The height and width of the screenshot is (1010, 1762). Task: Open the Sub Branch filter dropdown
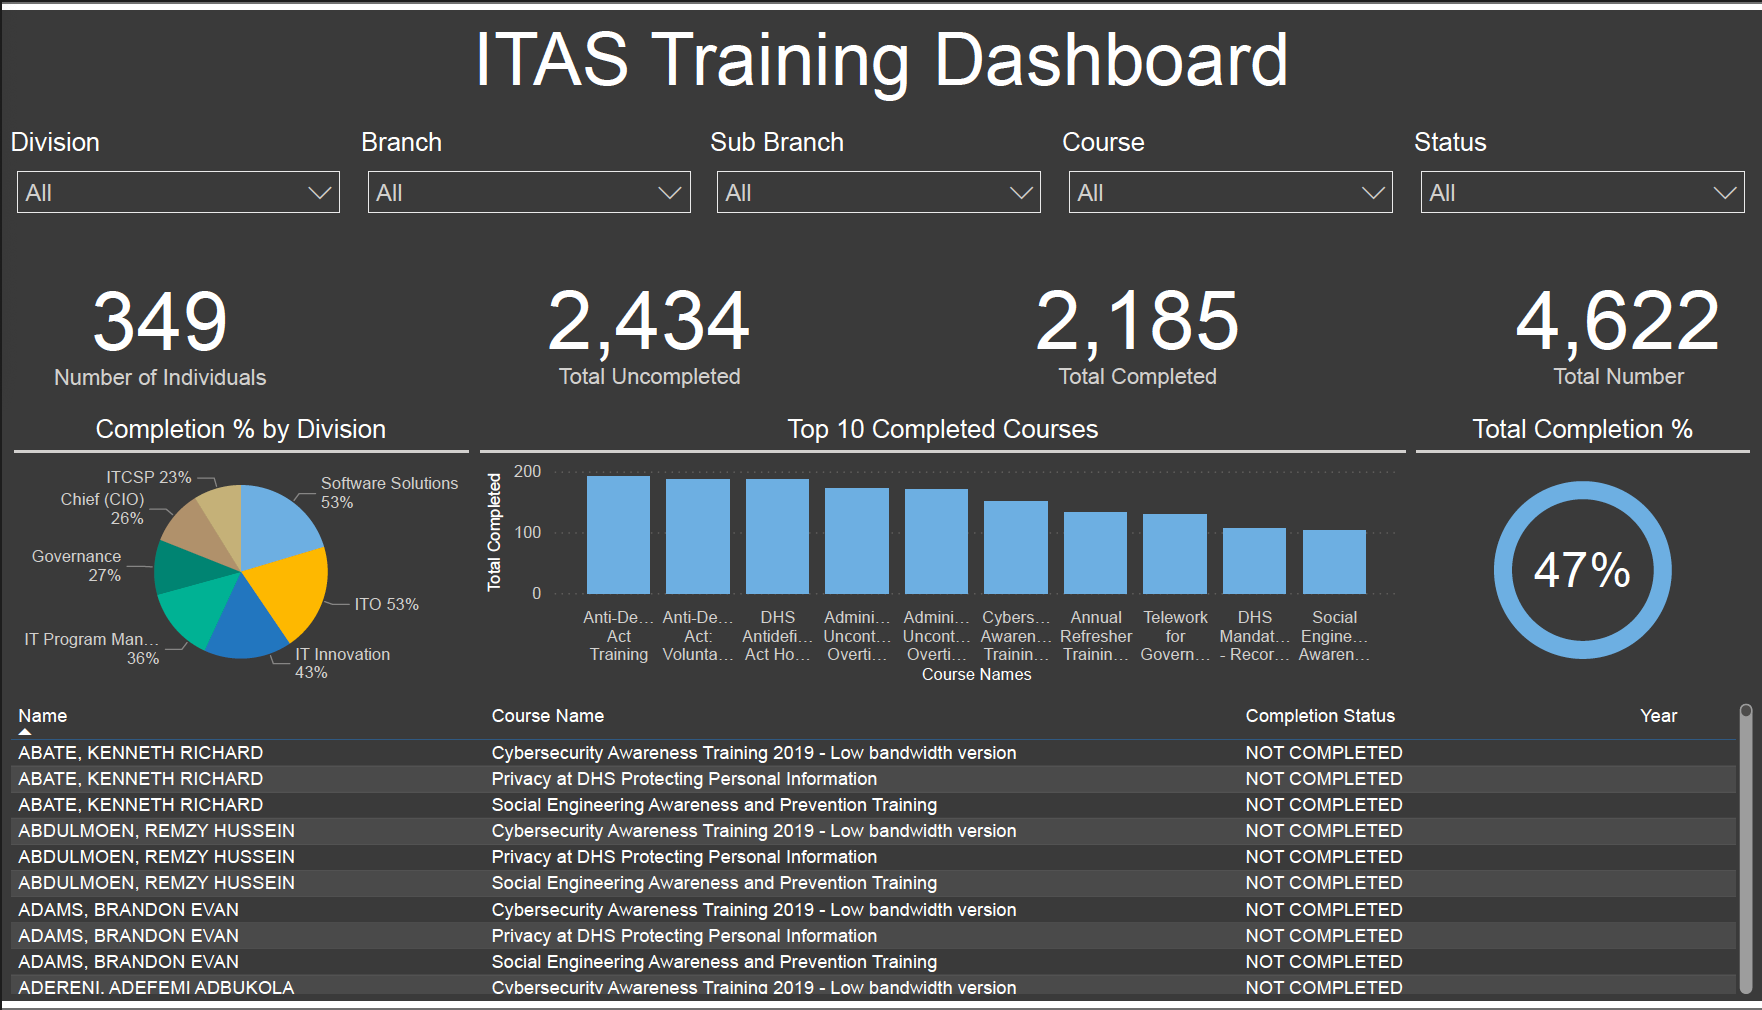879,192
